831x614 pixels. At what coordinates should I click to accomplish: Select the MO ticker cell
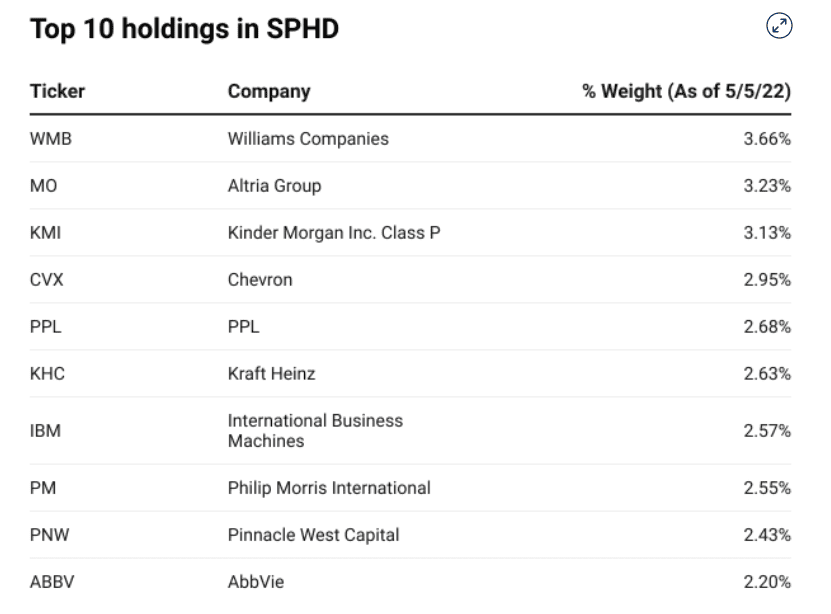click(x=43, y=186)
